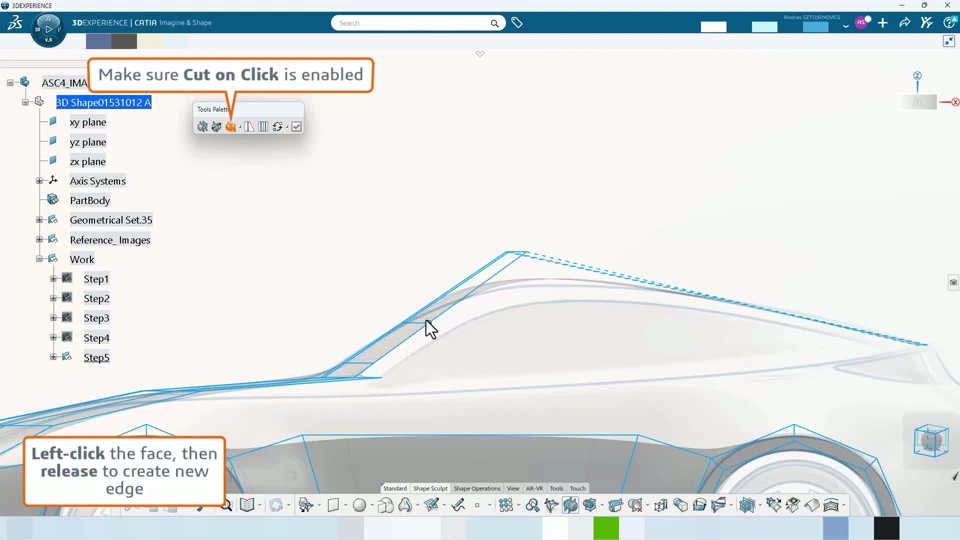Expand the Geometrical Set.35 node
This screenshot has width=960, height=540.
[x=39, y=220]
